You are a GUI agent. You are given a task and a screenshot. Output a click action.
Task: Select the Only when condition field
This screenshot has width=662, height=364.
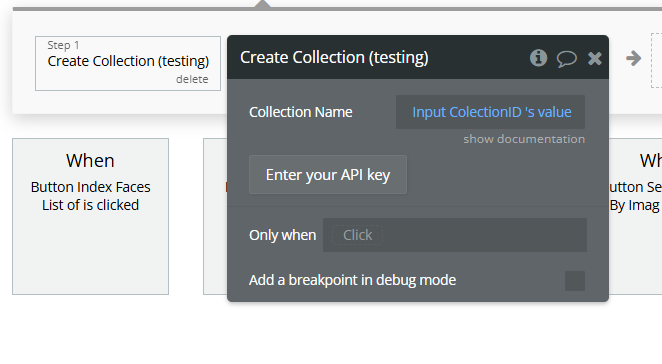(x=455, y=235)
